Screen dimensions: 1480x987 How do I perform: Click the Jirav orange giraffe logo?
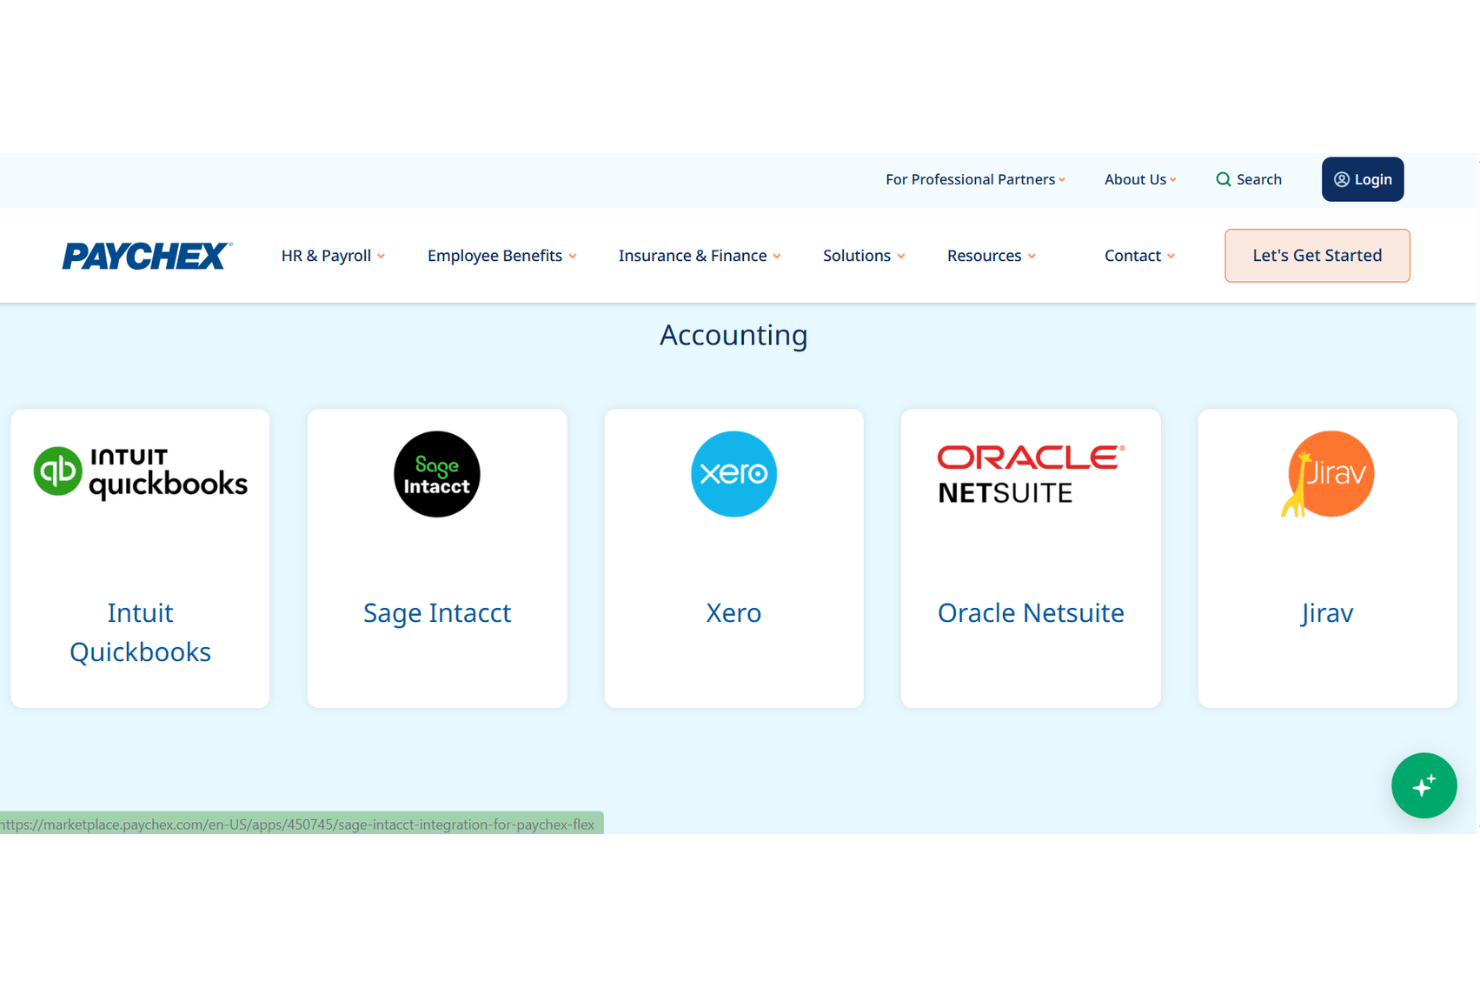(1328, 474)
